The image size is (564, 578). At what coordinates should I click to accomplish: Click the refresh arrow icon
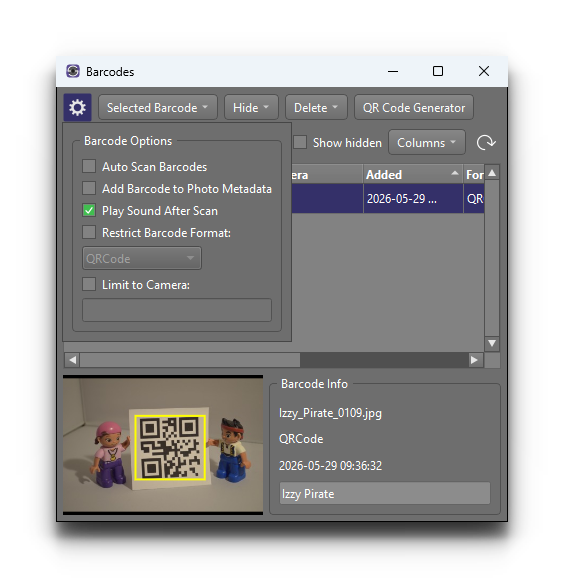[486, 143]
